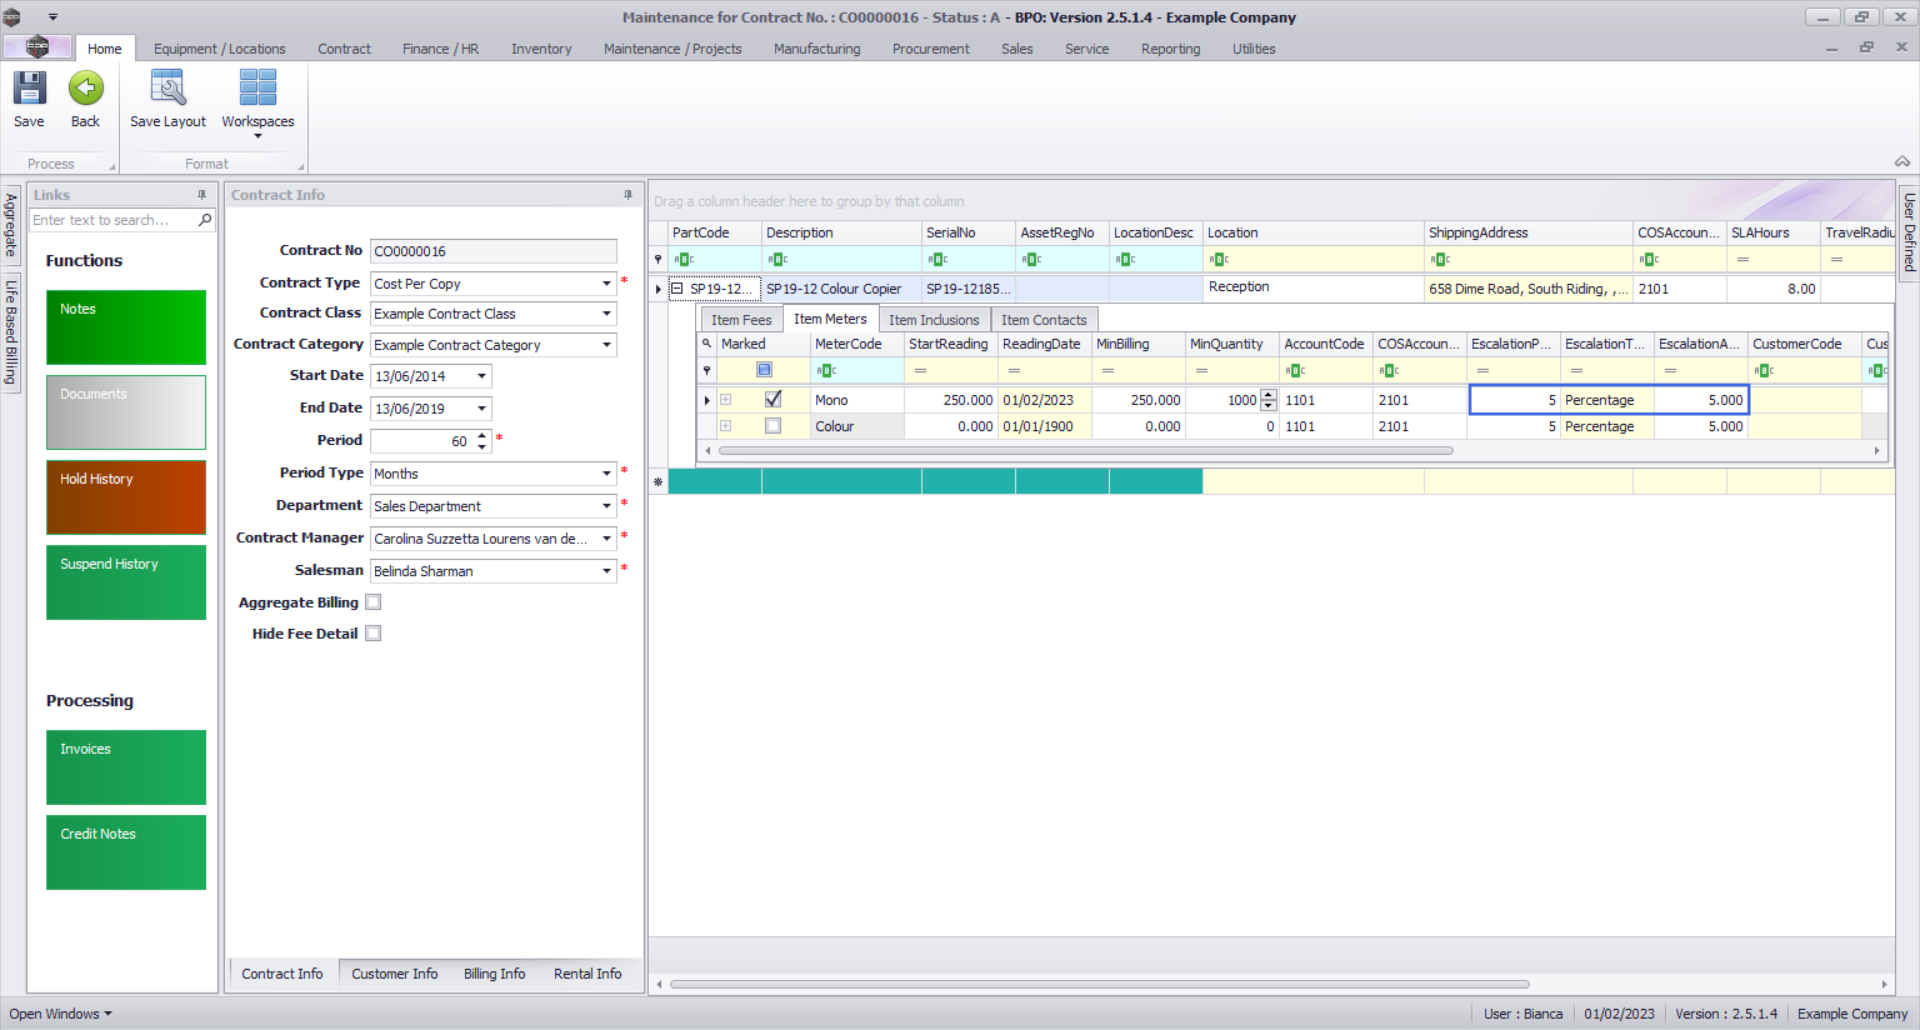Switch to the Item Fees tab

[741, 320]
